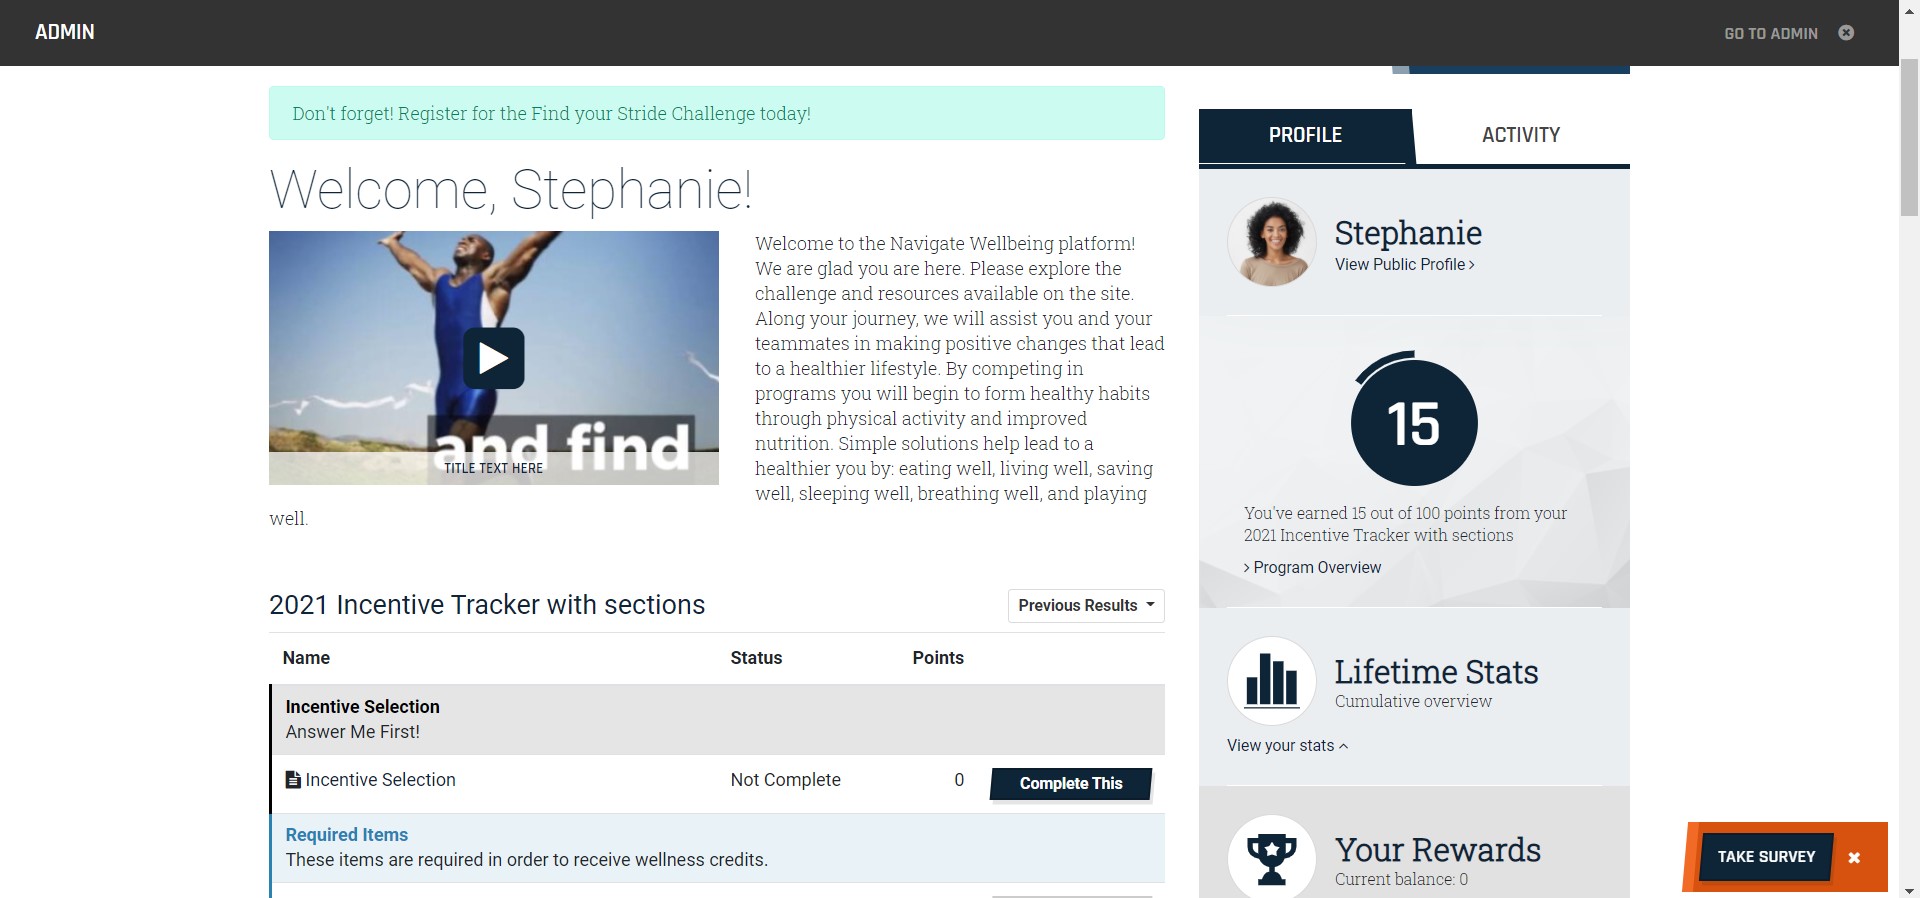The height and width of the screenshot is (898, 1920).
Task: Click the Required Items section heading
Action: [347, 835]
